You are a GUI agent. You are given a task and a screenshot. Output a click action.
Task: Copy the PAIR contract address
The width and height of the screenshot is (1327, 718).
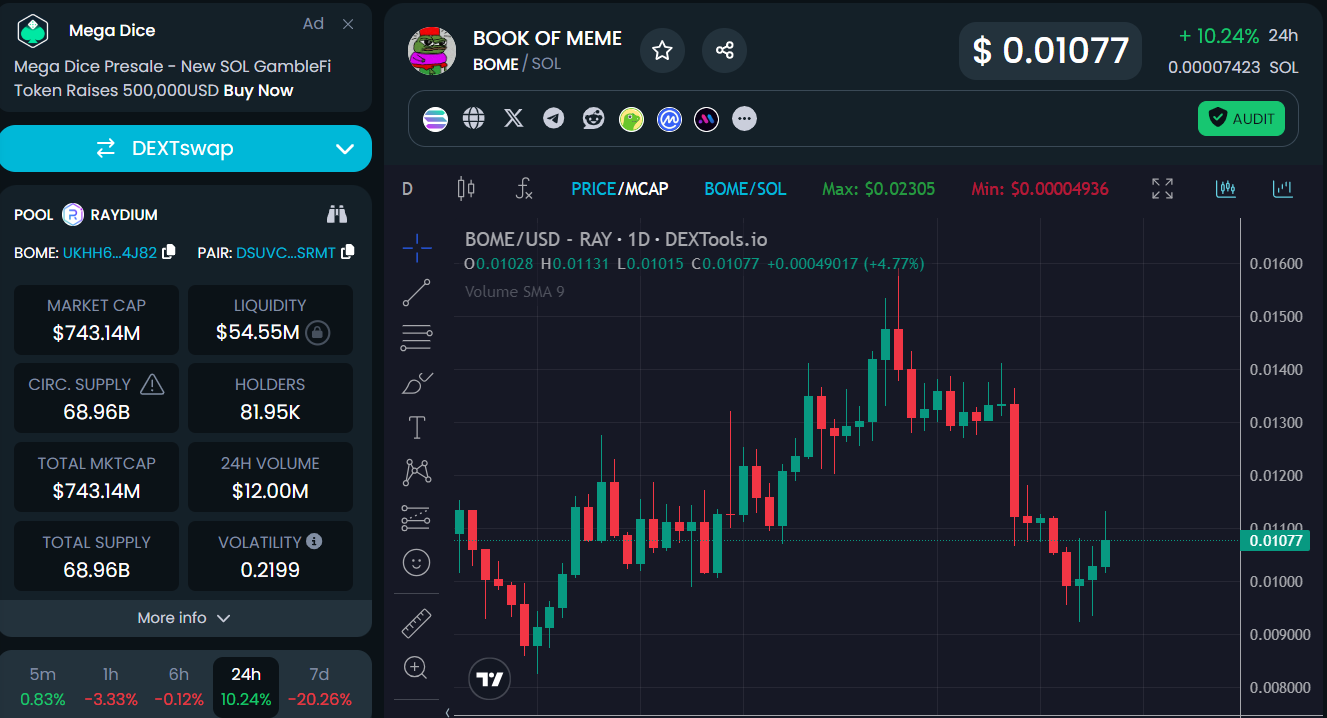(x=348, y=252)
